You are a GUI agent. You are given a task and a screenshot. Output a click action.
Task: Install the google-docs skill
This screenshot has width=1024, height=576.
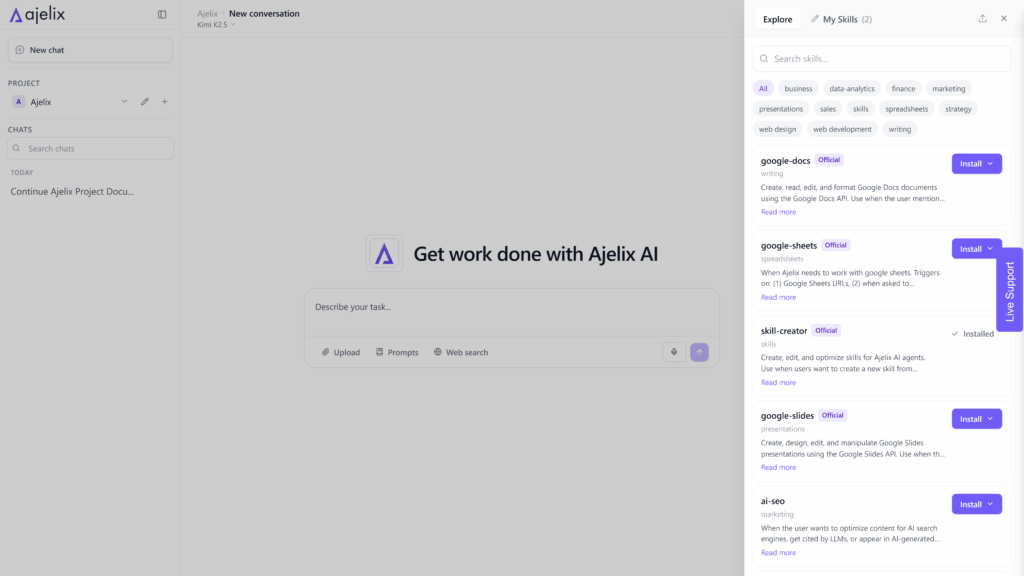(976, 164)
